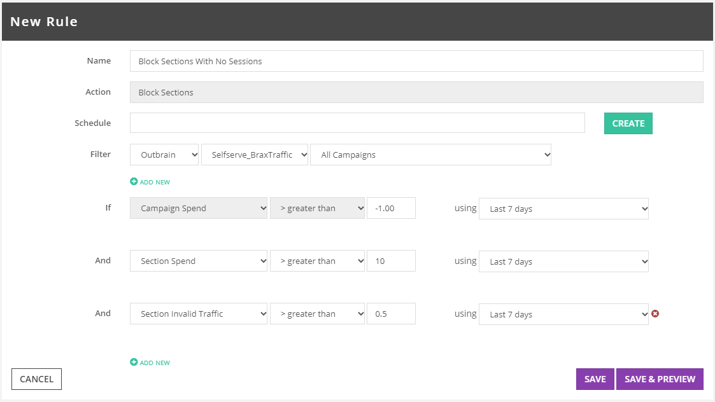The height and width of the screenshot is (402, 715).
Task: Click the Name input field
Action: (x=416, y=61)
